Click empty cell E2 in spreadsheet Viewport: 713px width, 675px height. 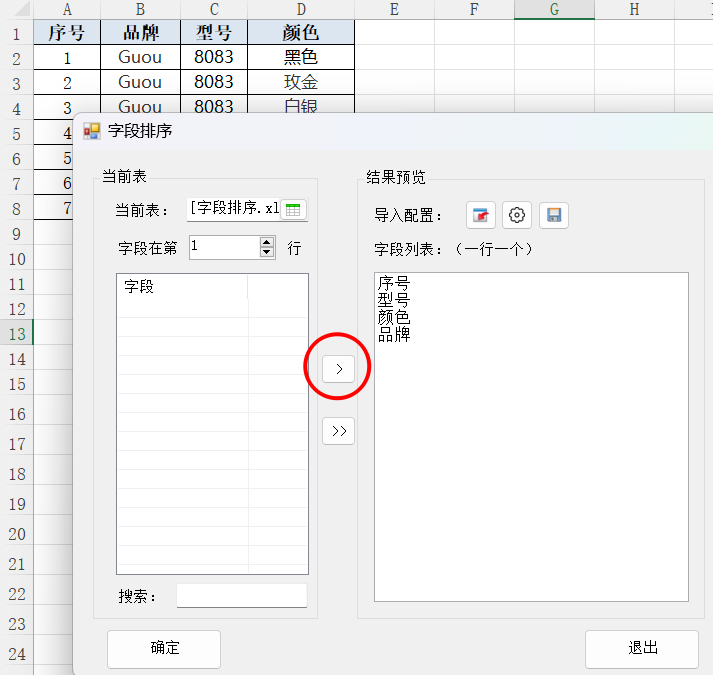(394, 57)
